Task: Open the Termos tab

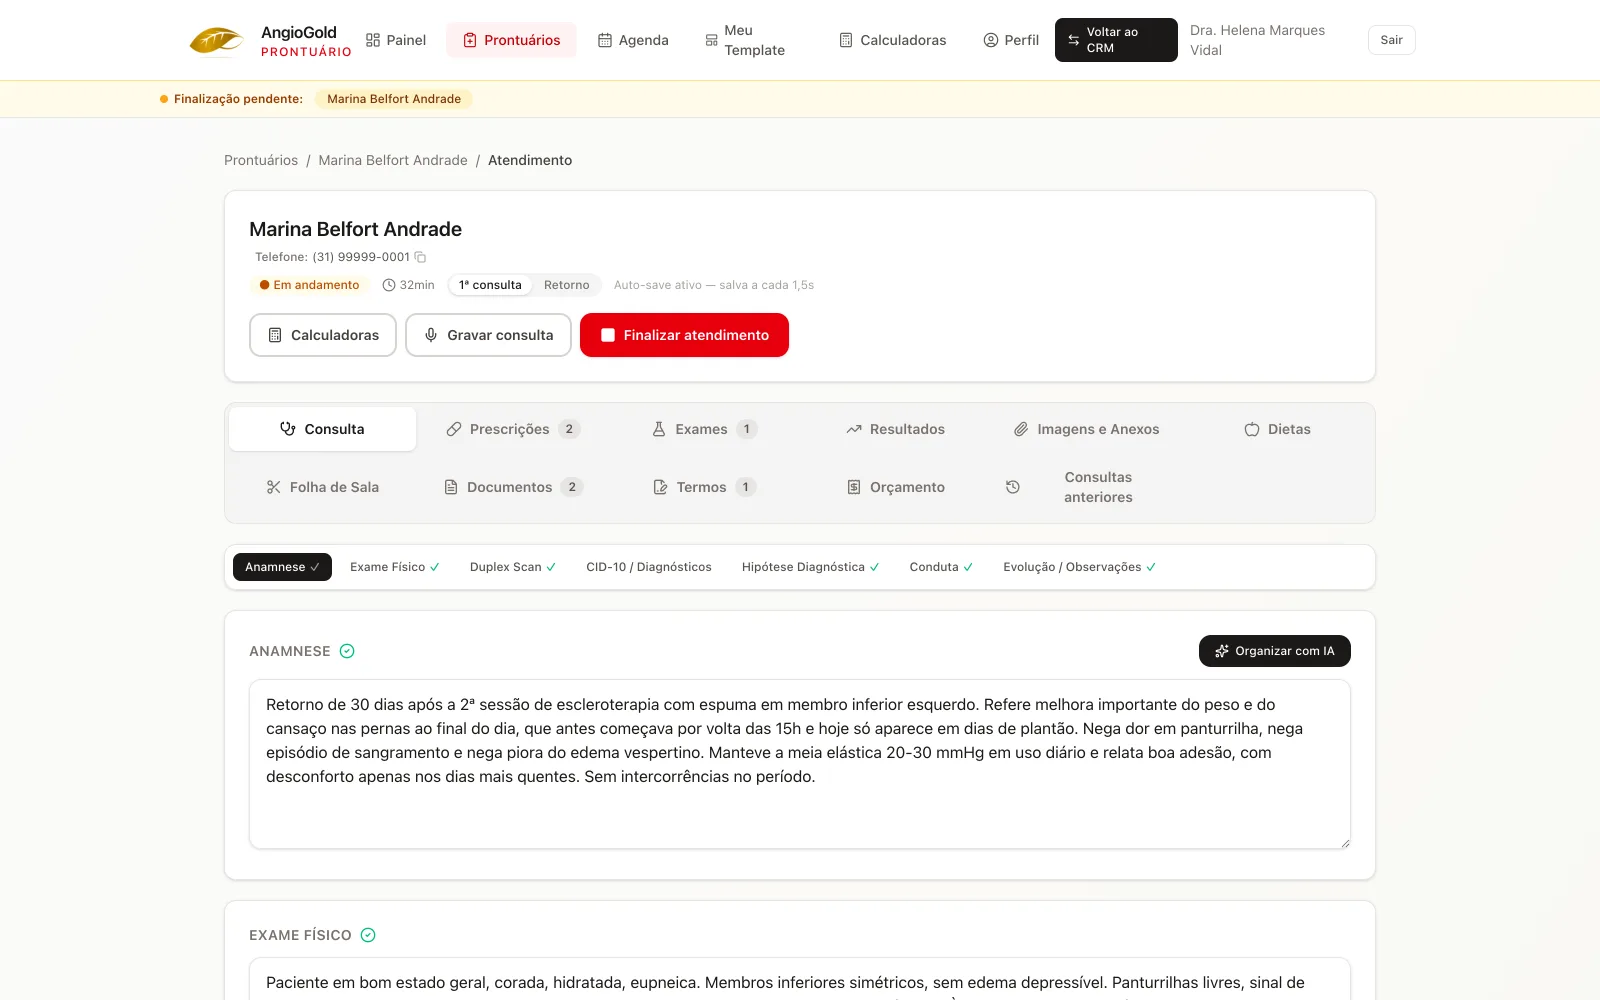Action: point(704,487)
